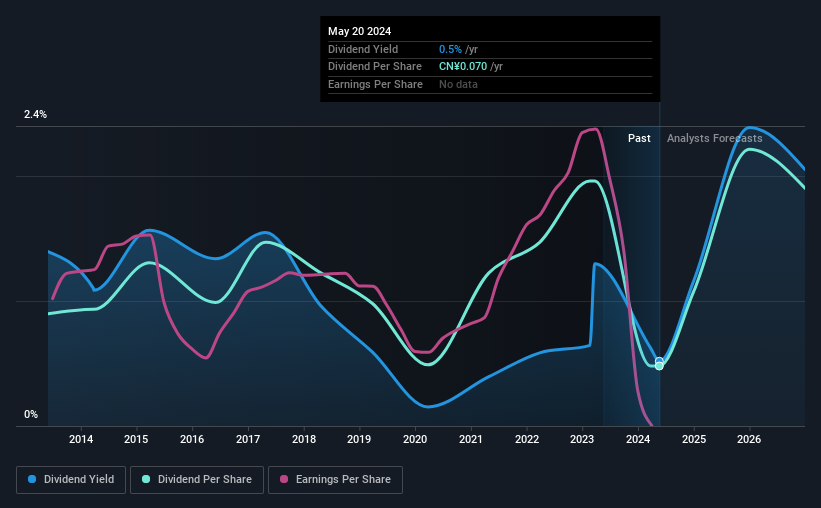Click the May 20 2024 tooltip date
Viewport: 821px width, 508px height.
click(x=359, y=31)
